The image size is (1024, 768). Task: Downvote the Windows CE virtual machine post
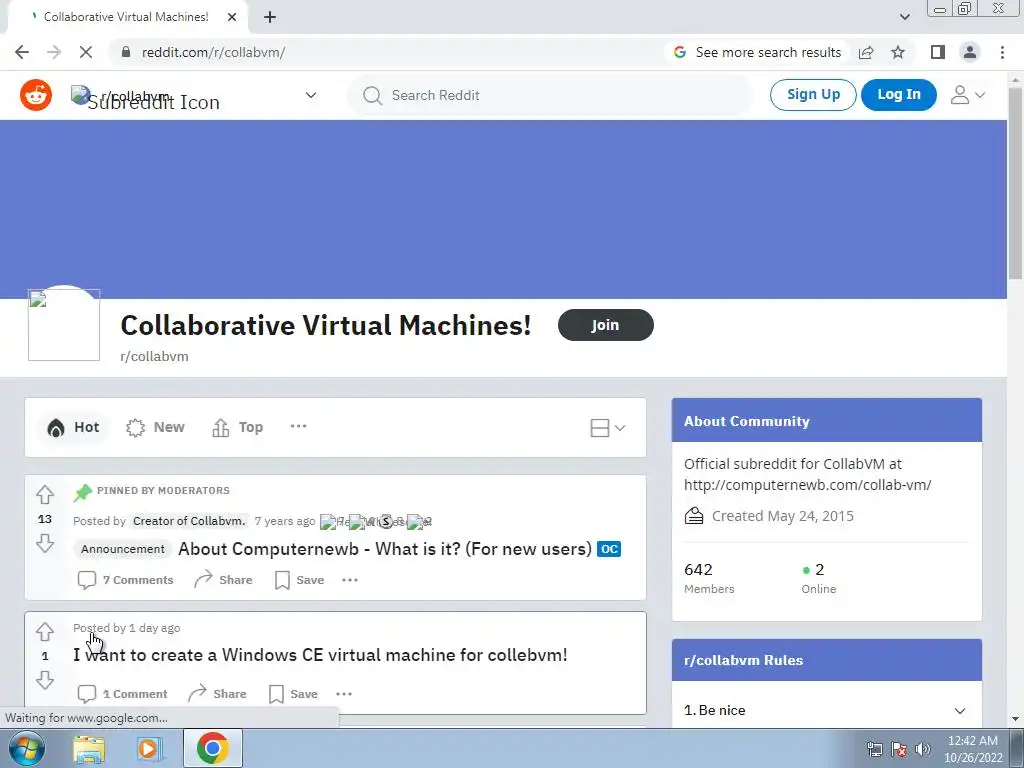(45, 680)
